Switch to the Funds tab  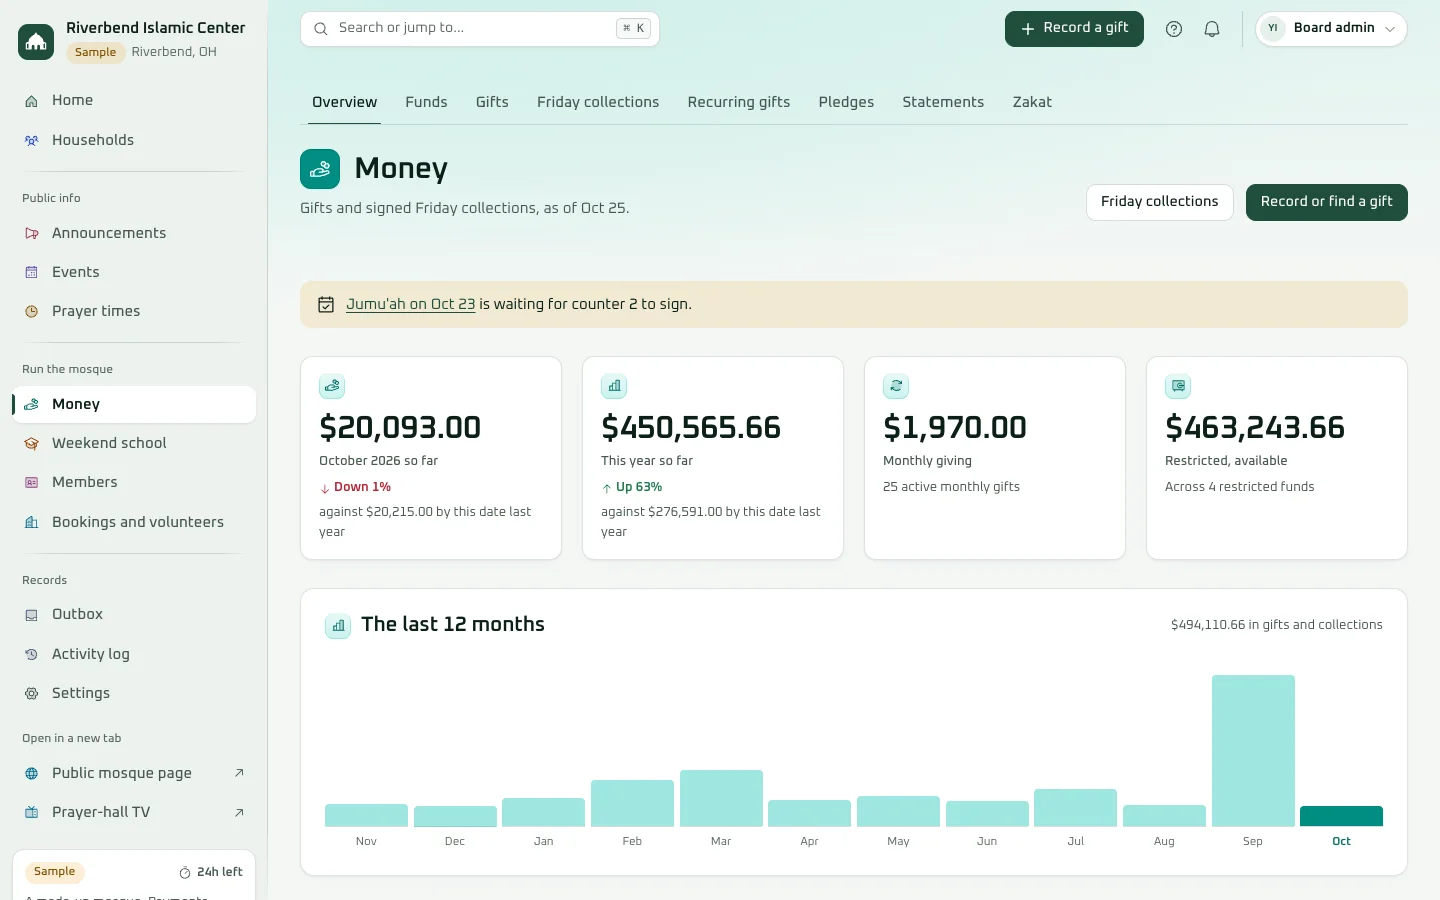[x=426, y=102]
